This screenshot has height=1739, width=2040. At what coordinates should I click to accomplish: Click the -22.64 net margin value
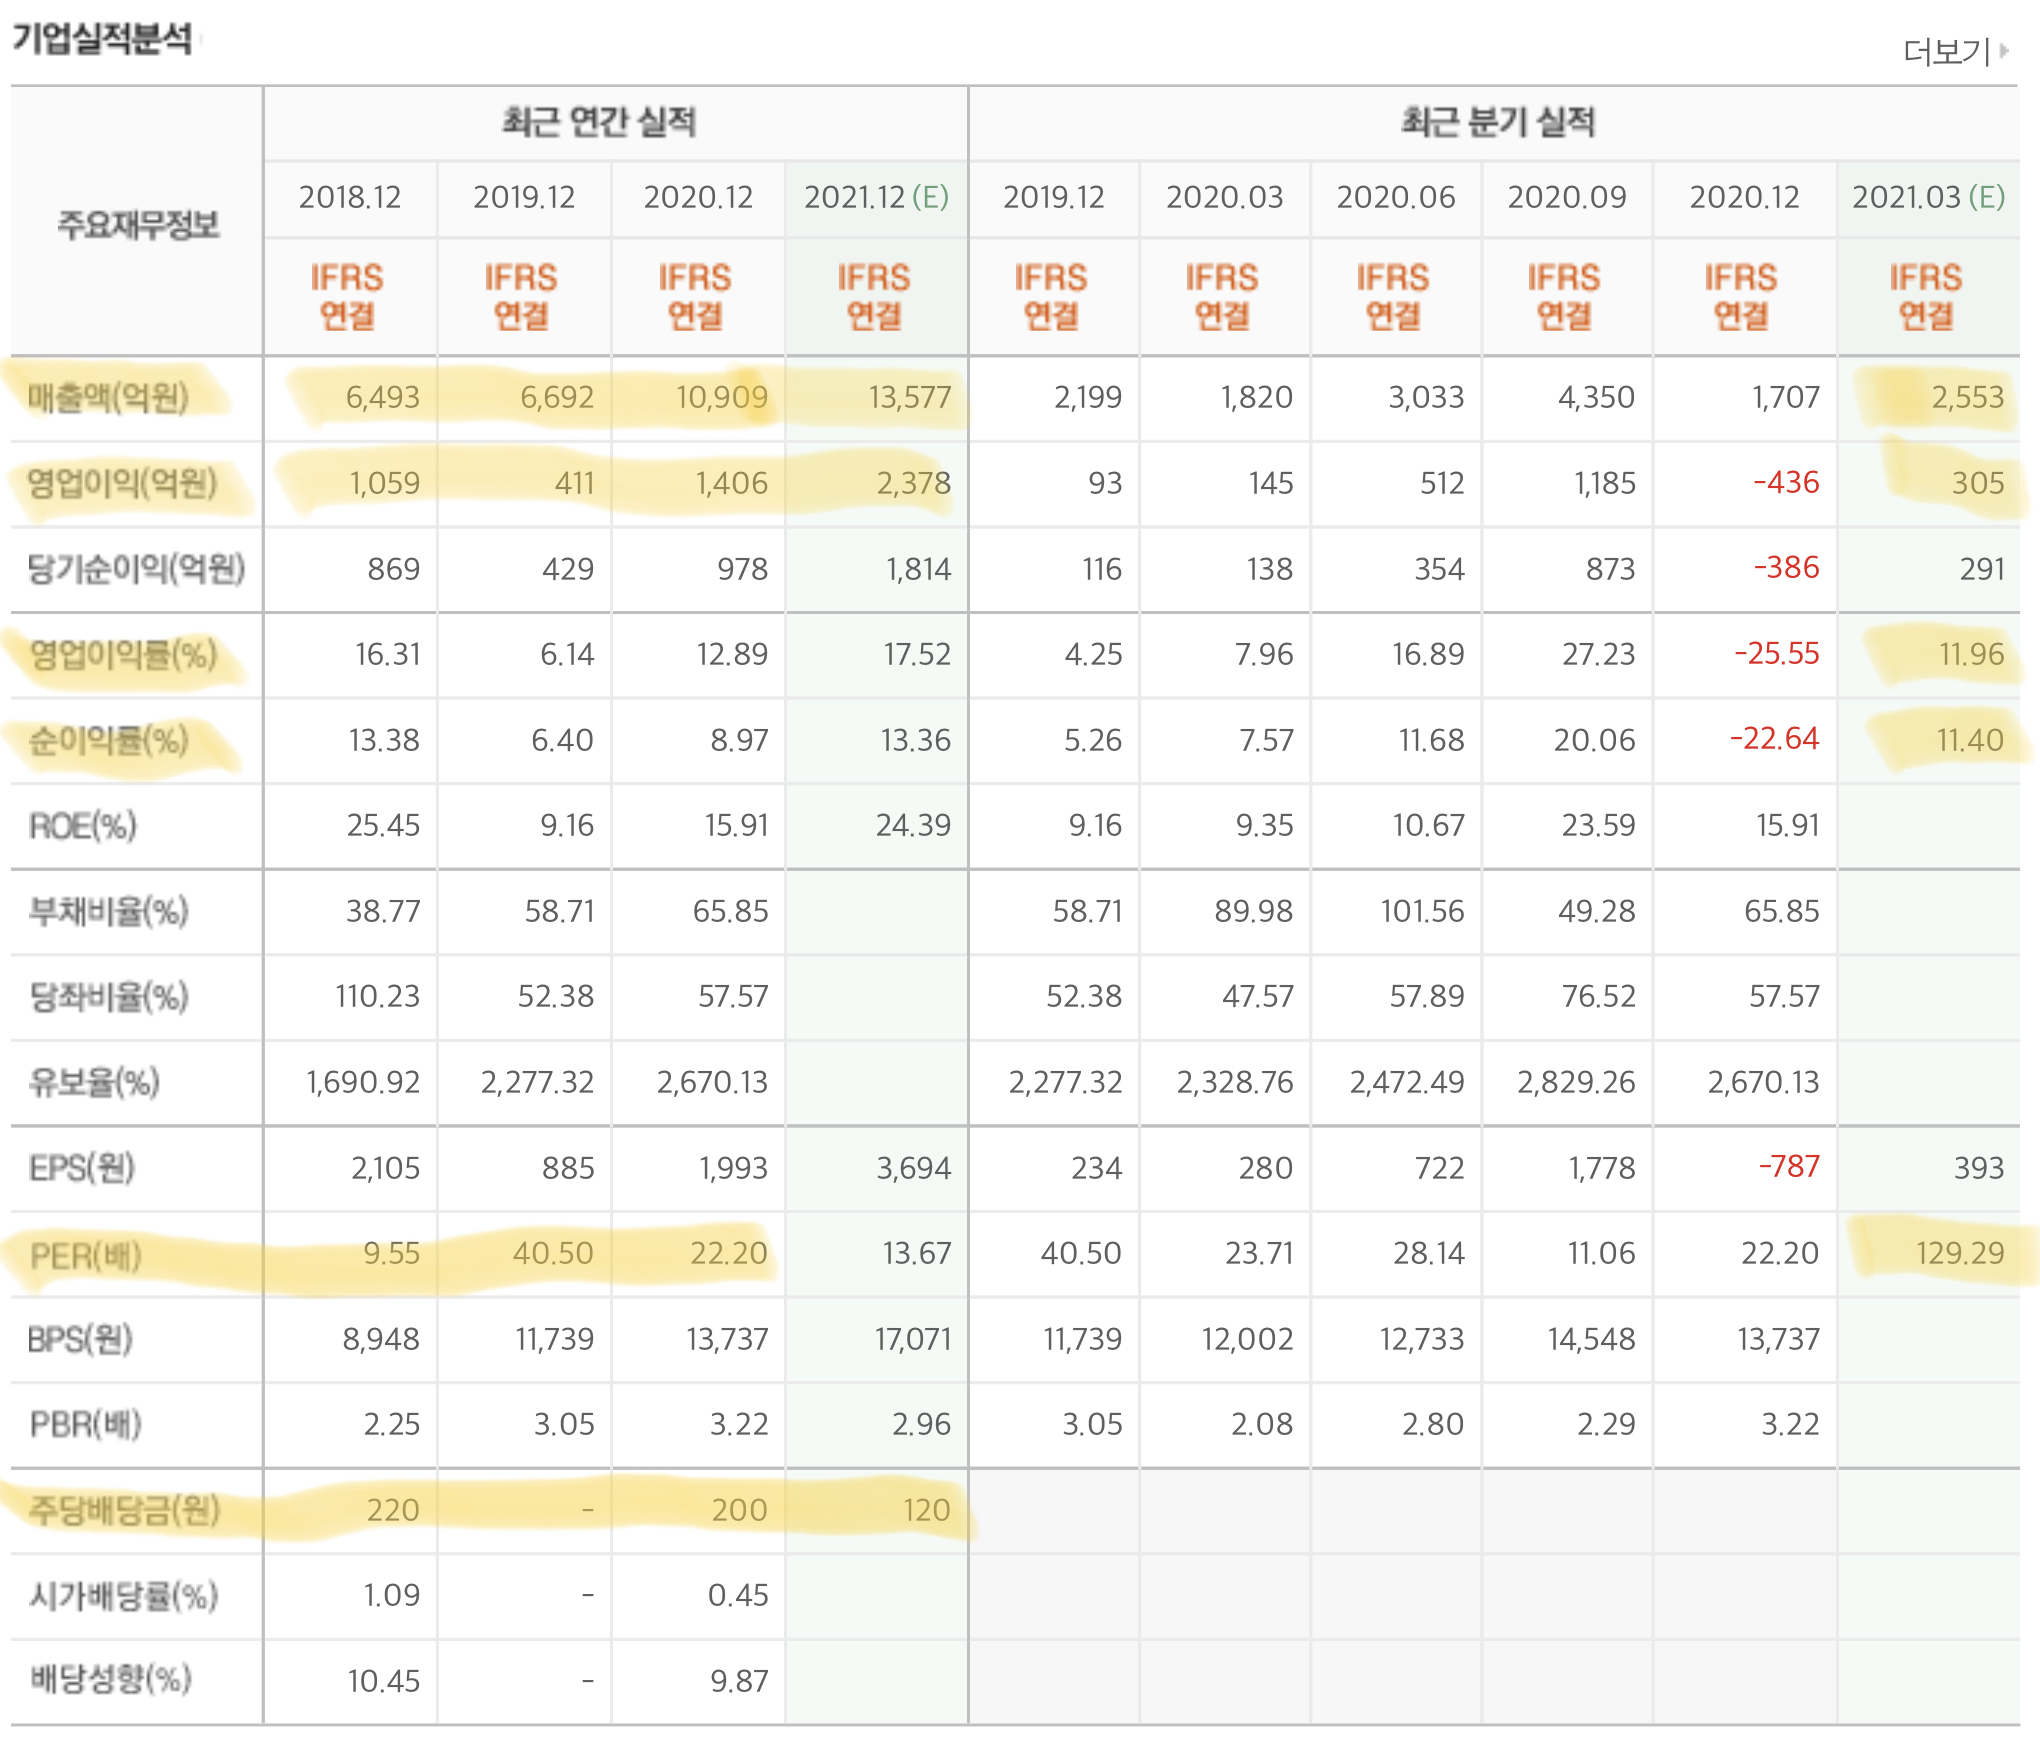[1774, 739]
